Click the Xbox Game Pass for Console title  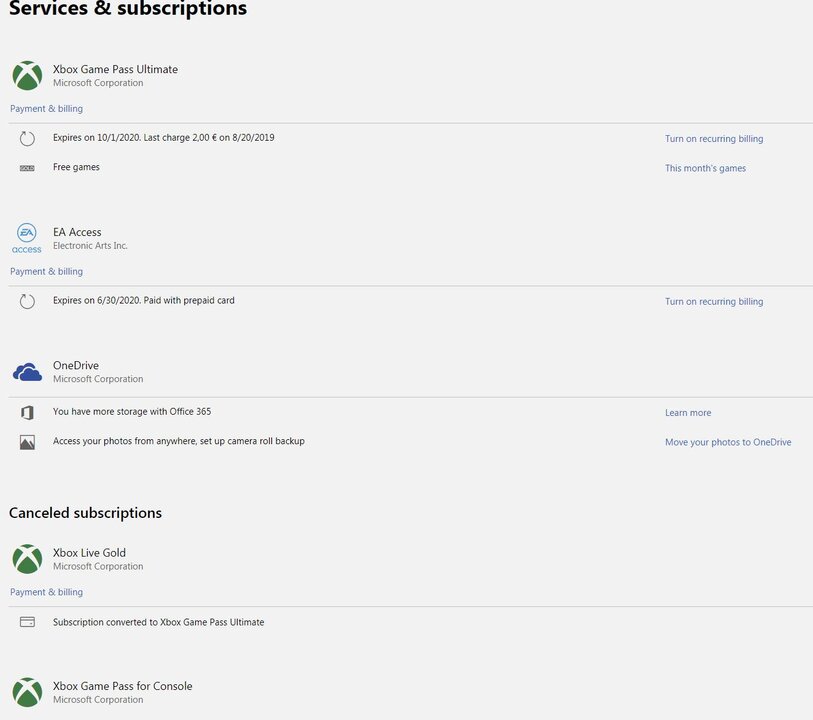[122, 686]
